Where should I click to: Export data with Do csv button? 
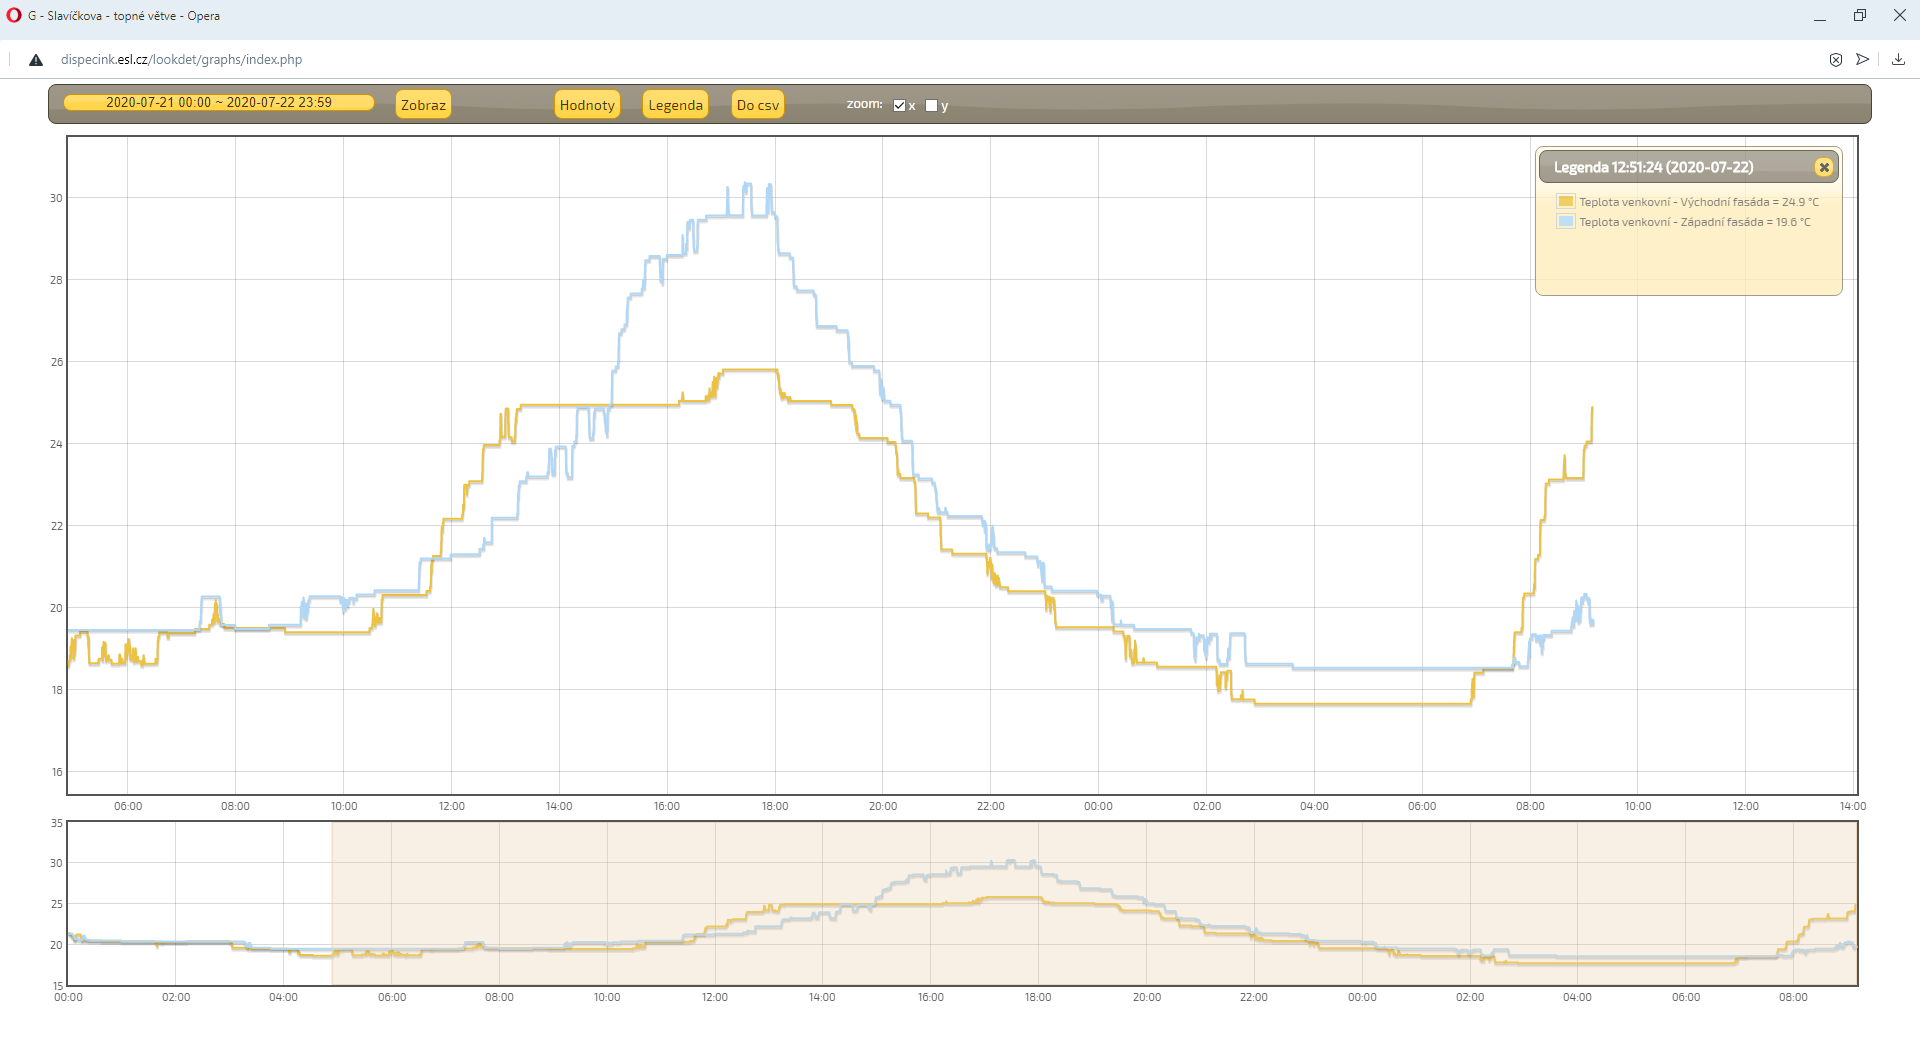point(757,105)
